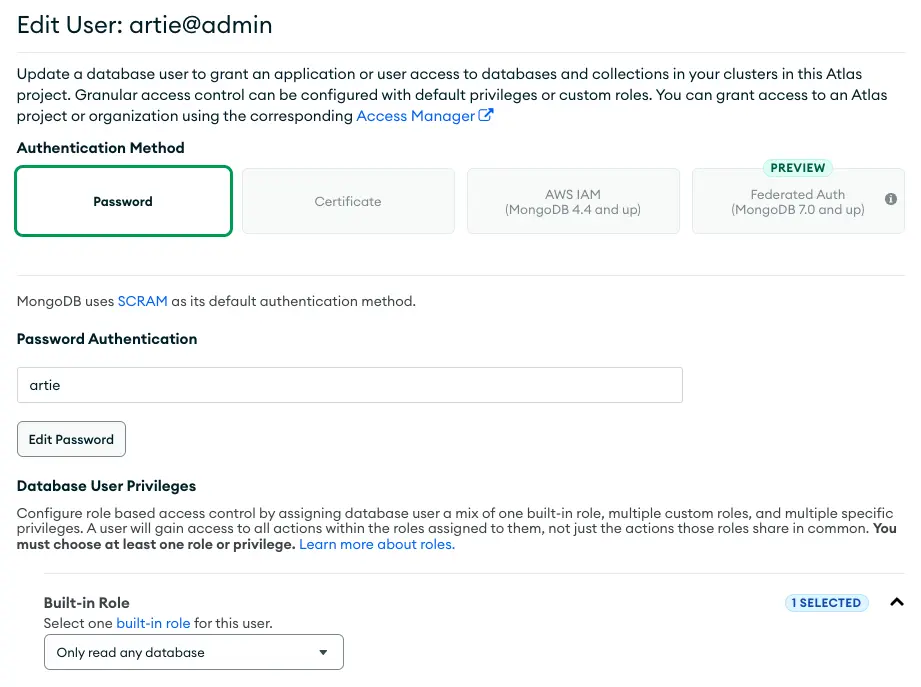Toggle the "1 SELECTED" badge
Screen dimensions: 921x687
pyautogui.click(x=826, y=602)
